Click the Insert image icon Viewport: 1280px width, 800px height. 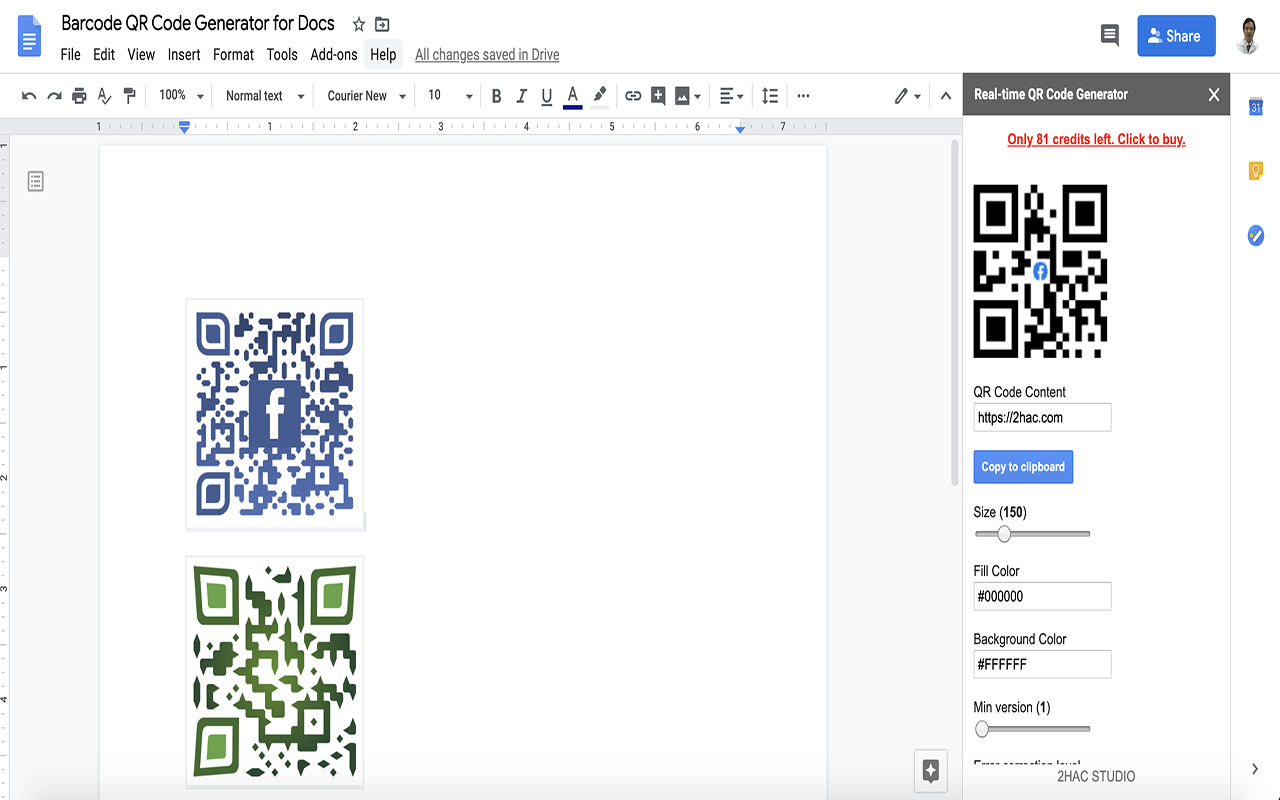coord(683,96)
